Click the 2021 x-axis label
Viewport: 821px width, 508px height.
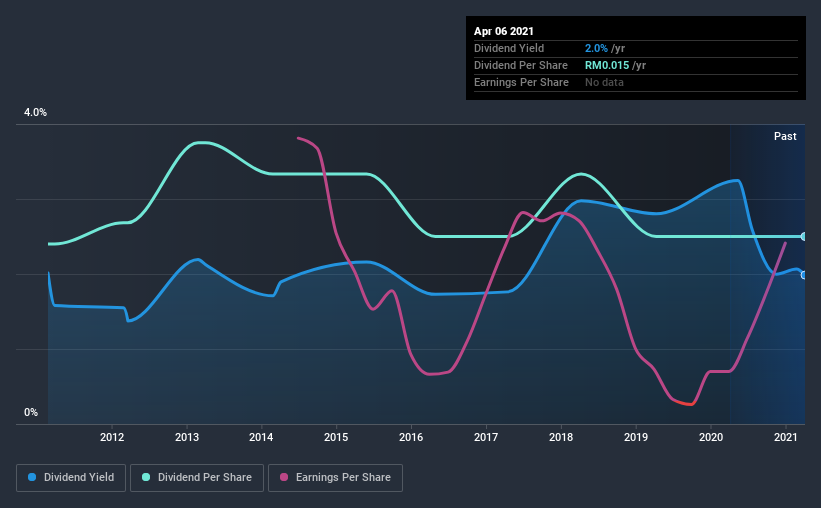click(786, 437)
